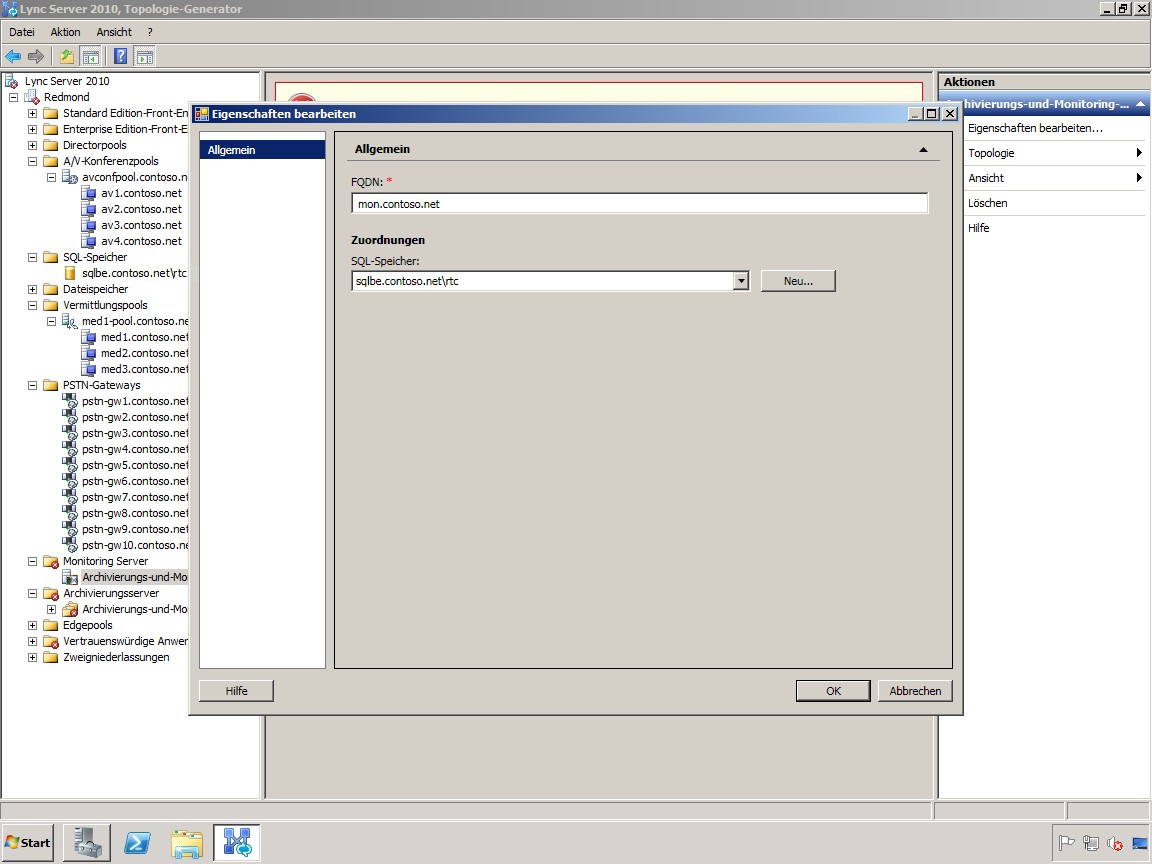The height and width of the screenshot is (864, 1152).
Task: Select Vertrauenswürdige Anwendungen tree item
Action: (x=125, y=641)
